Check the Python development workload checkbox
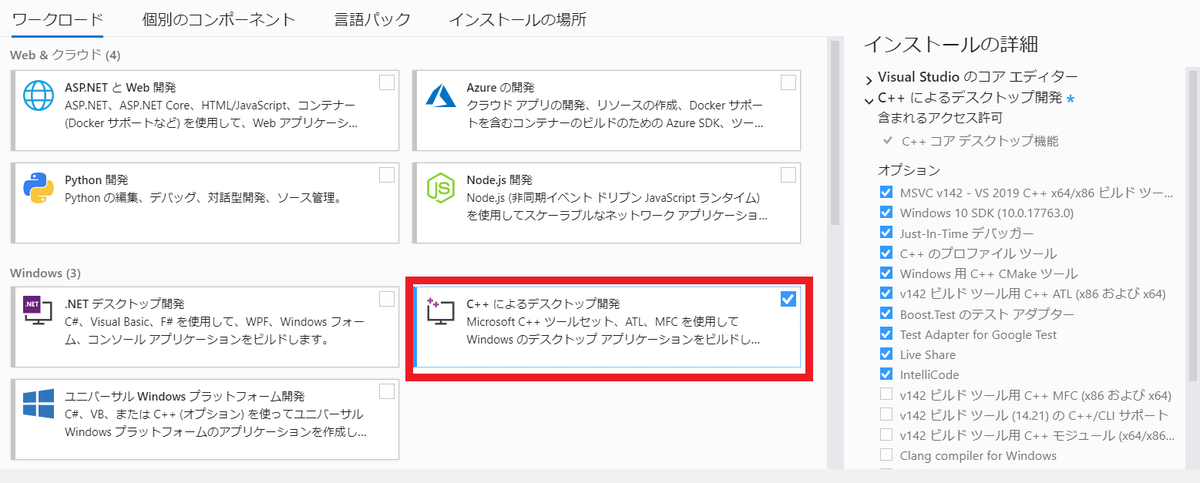 click(x=387, y=175)
